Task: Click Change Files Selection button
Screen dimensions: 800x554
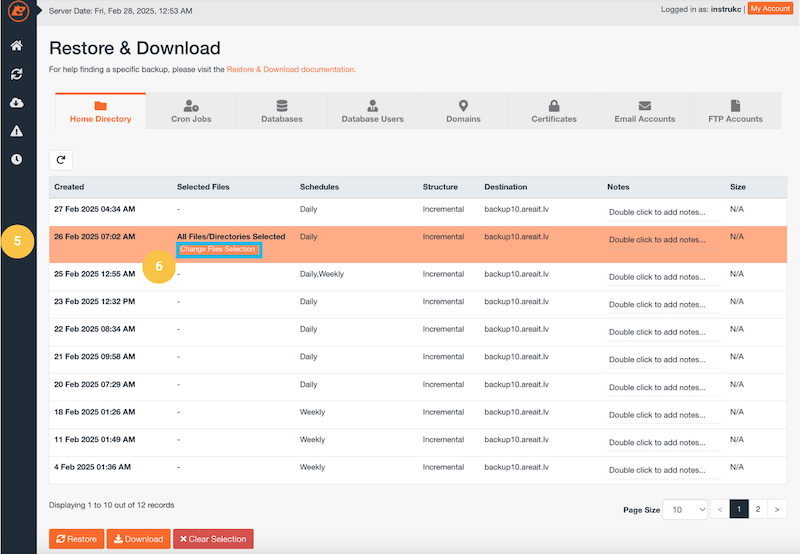Action: point(218,249)
